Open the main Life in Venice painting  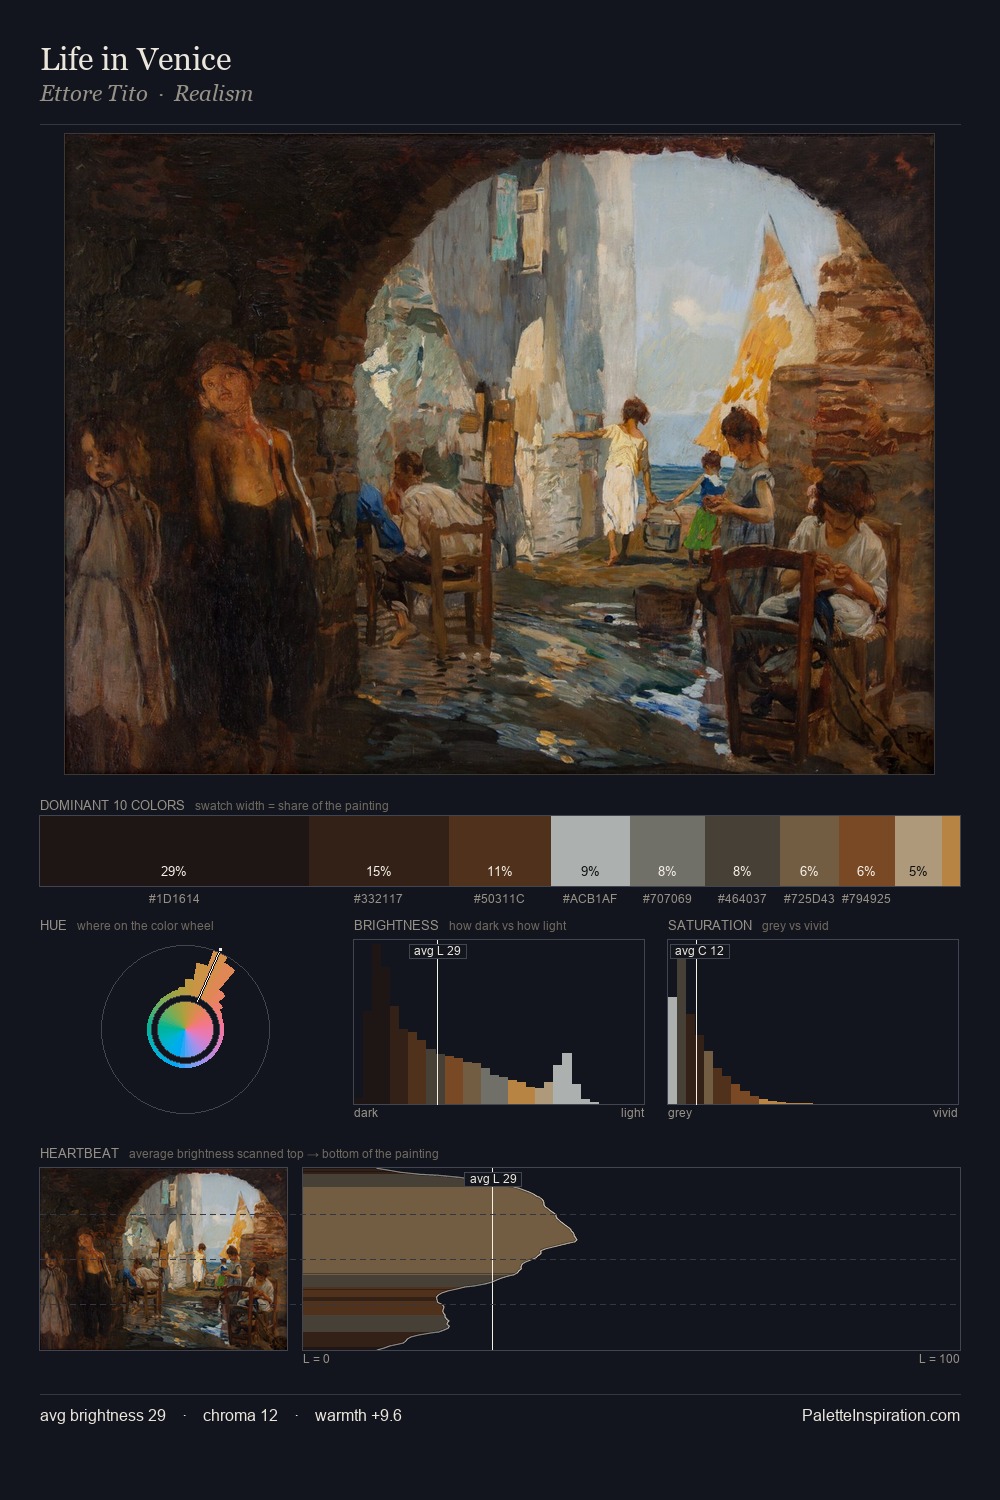pyautogui.click(x=500, y=454)
